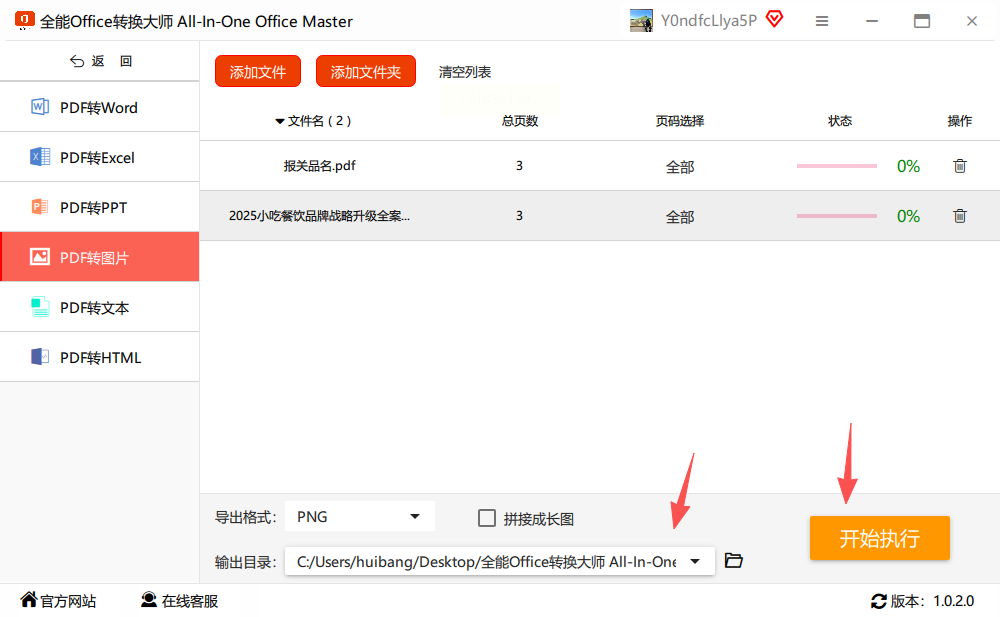Open the 导出格式 PNG dropdown
The width and height of the screenshot is (1000, 617).
[360, 516]
